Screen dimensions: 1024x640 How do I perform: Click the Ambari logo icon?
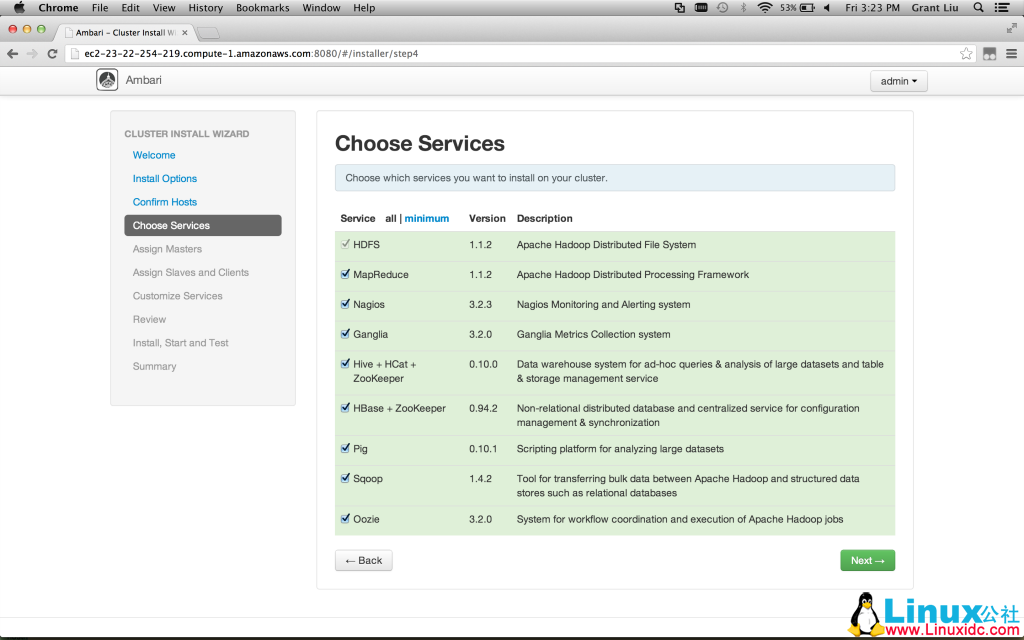pos(107,81)
